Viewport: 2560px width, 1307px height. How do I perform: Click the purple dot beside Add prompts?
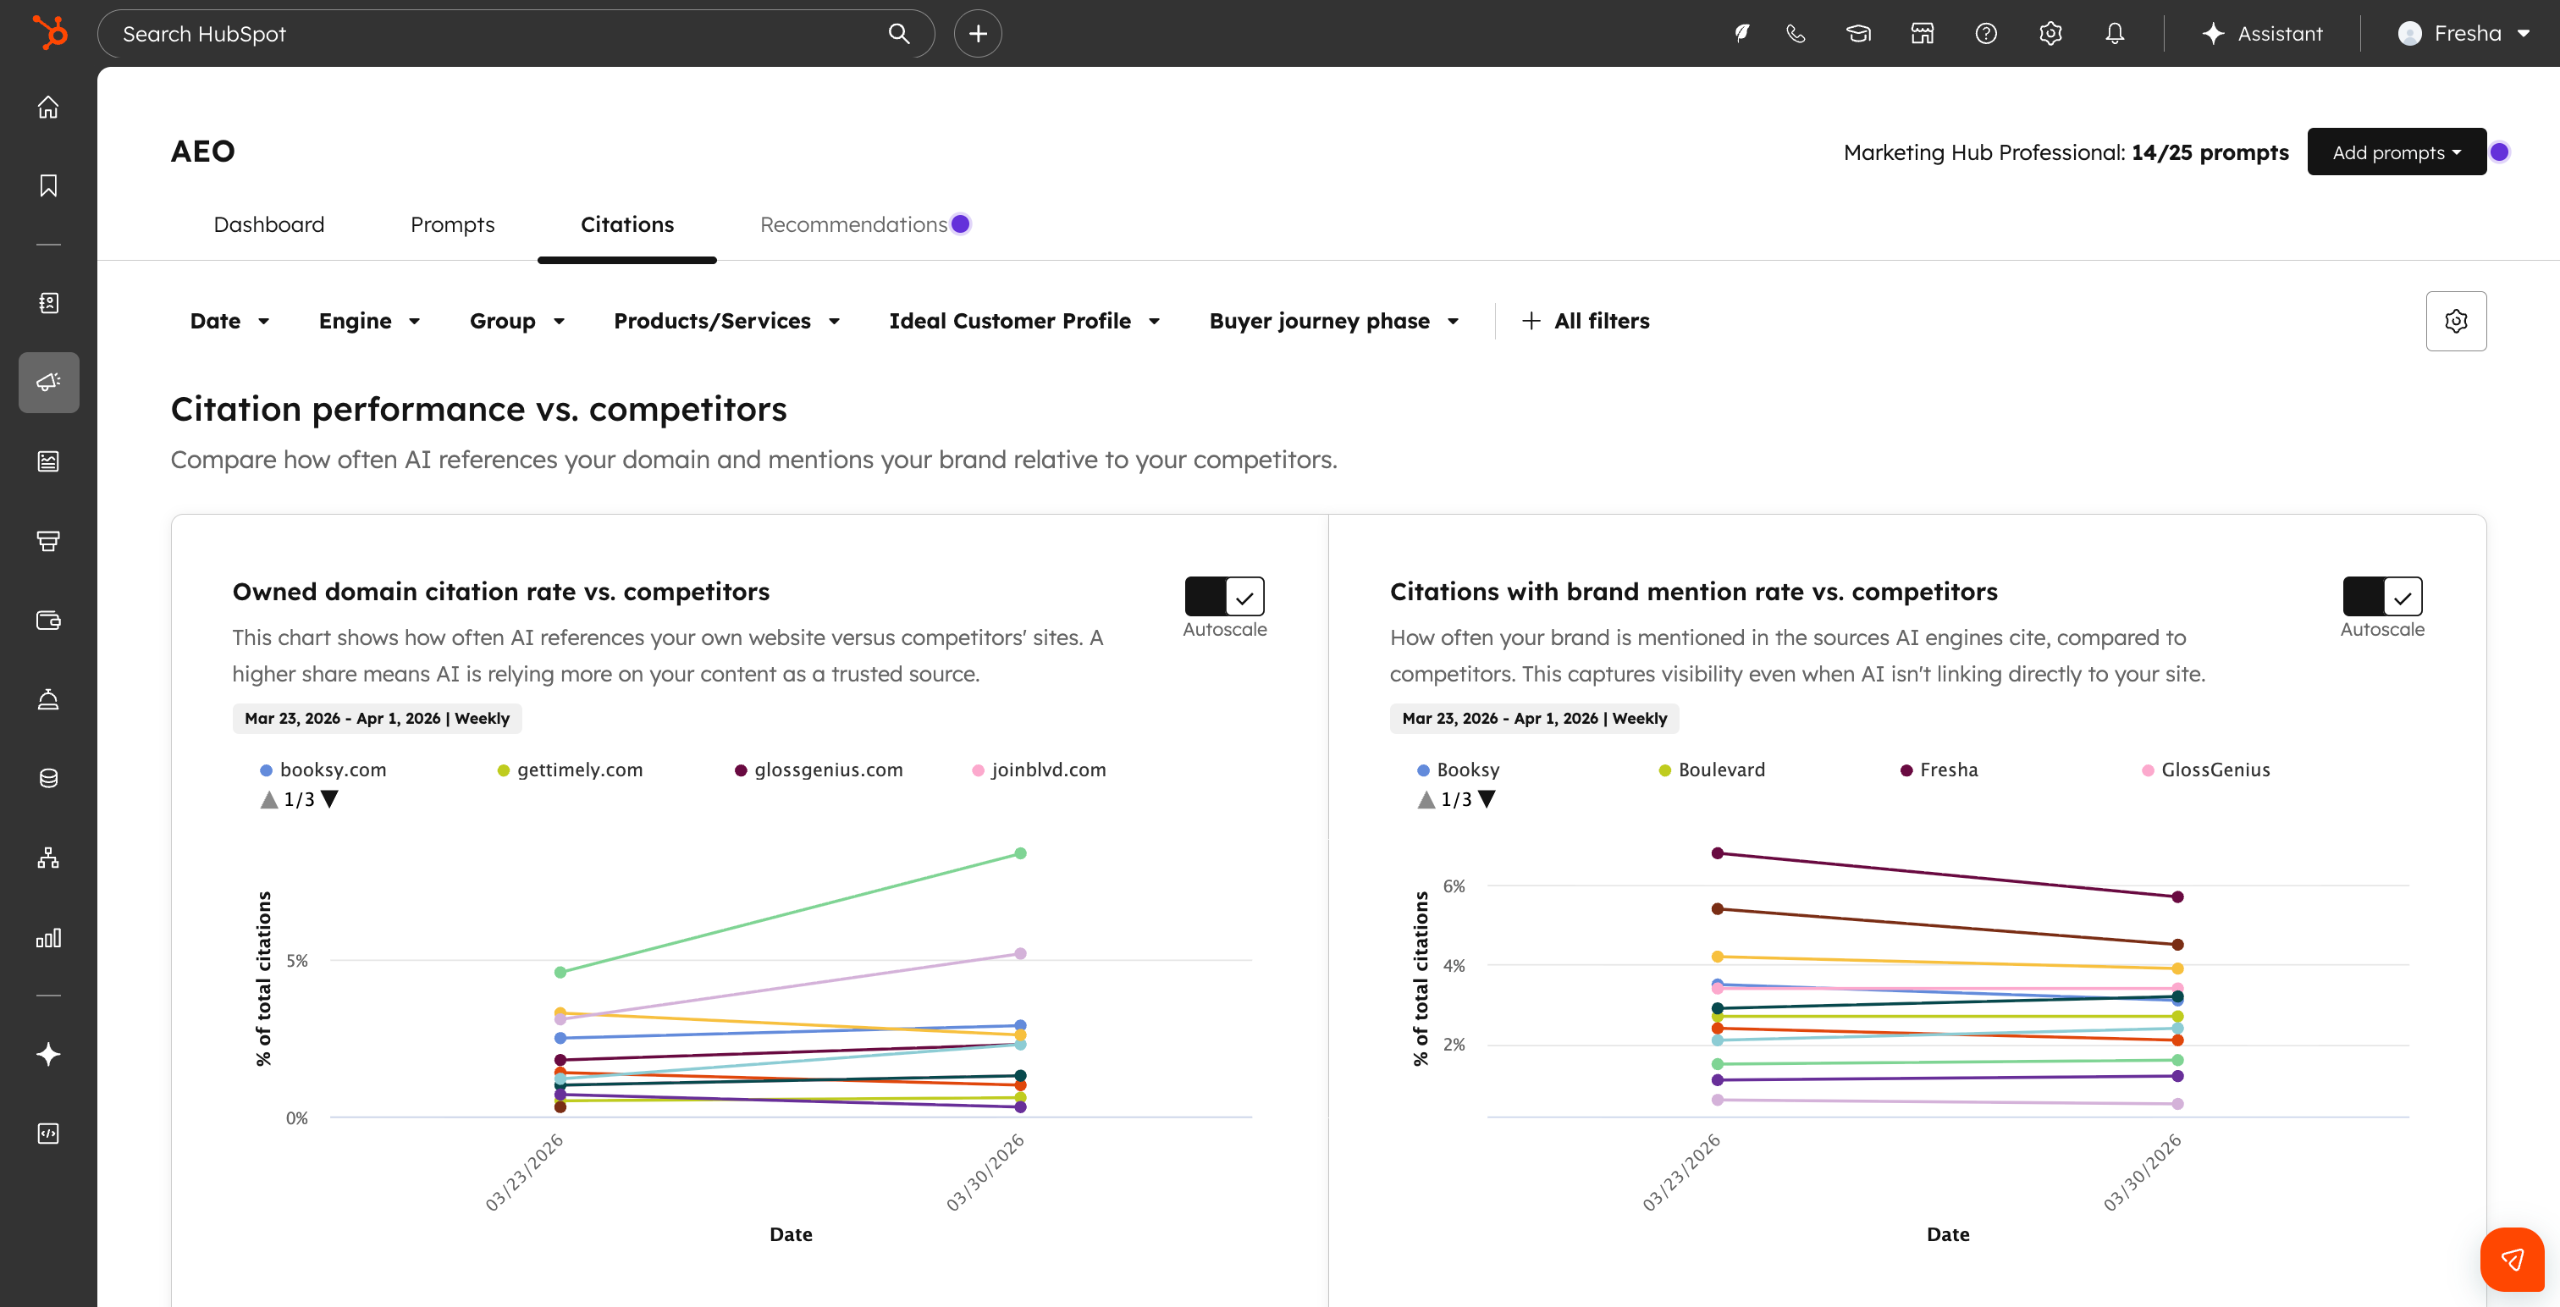[x=2500, y=152]
